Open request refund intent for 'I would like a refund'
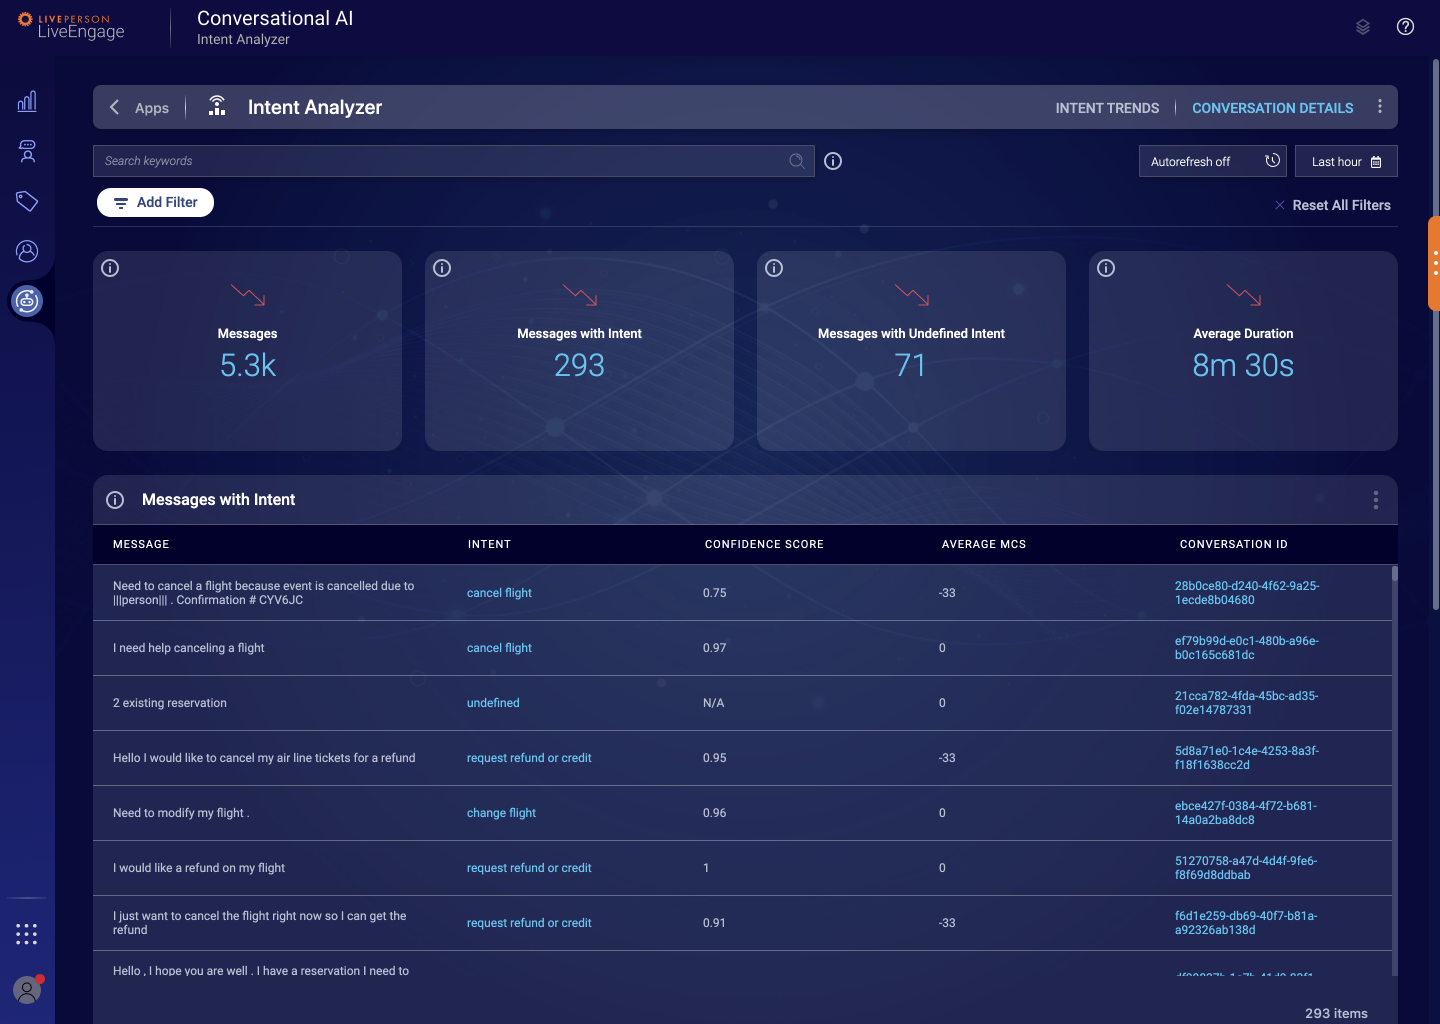Image resolution: width=1440 pixels, height=1024 pixels. click(x=529, y=868)
